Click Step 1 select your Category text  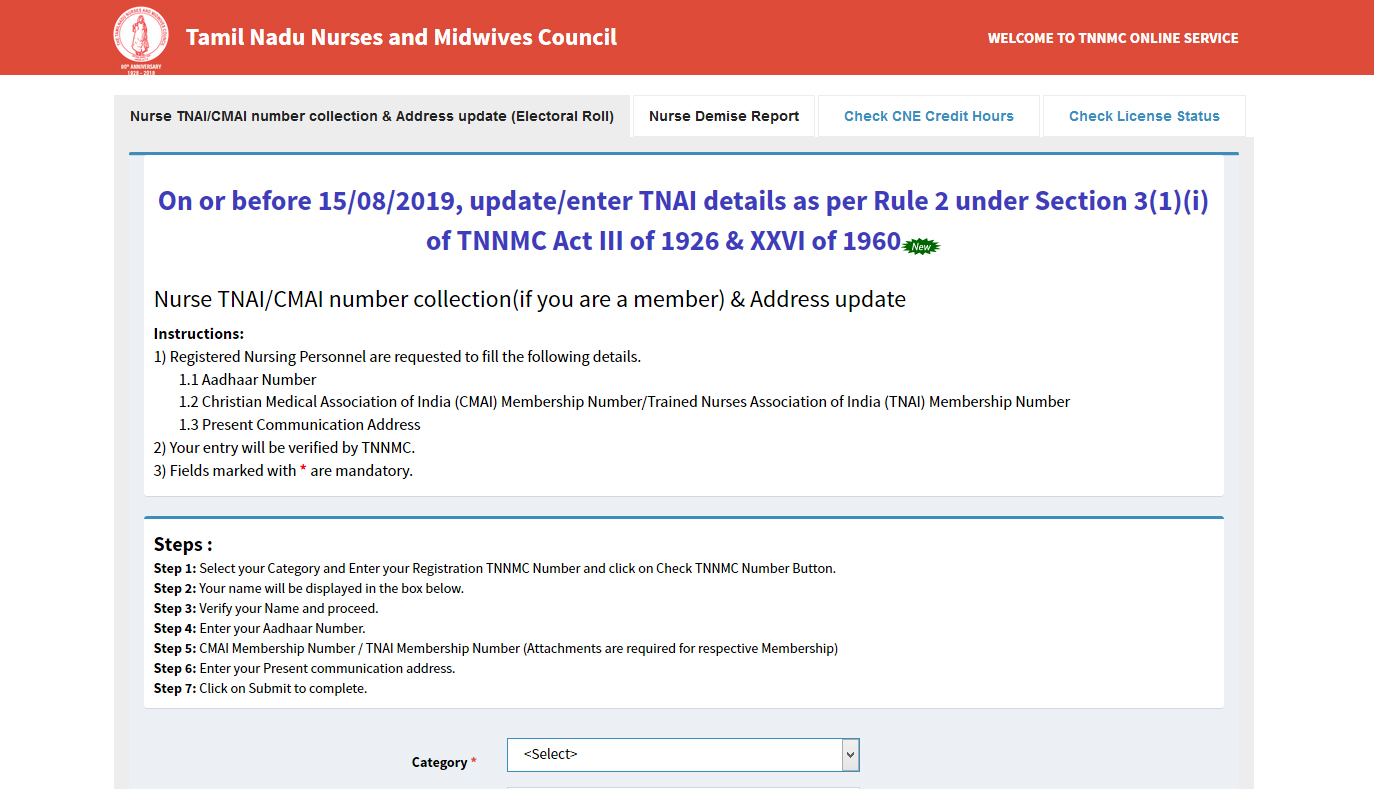495,568
